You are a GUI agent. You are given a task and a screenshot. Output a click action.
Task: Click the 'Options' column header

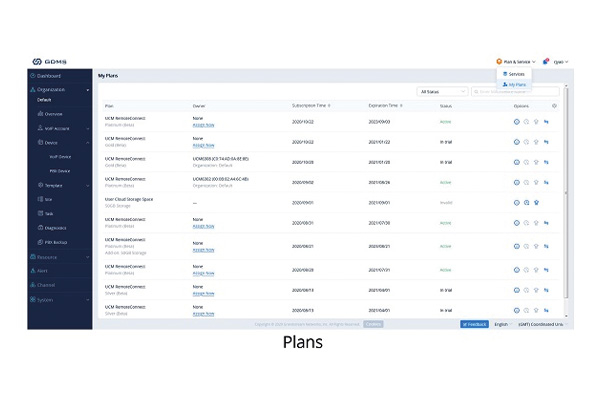point(521,106)
